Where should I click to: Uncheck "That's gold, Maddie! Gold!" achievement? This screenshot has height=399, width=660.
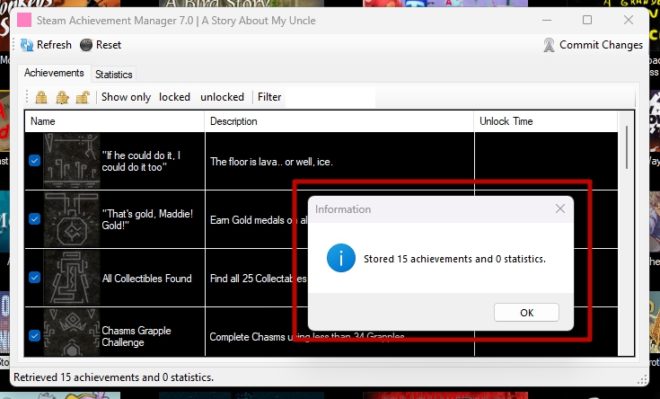[35, 219]
